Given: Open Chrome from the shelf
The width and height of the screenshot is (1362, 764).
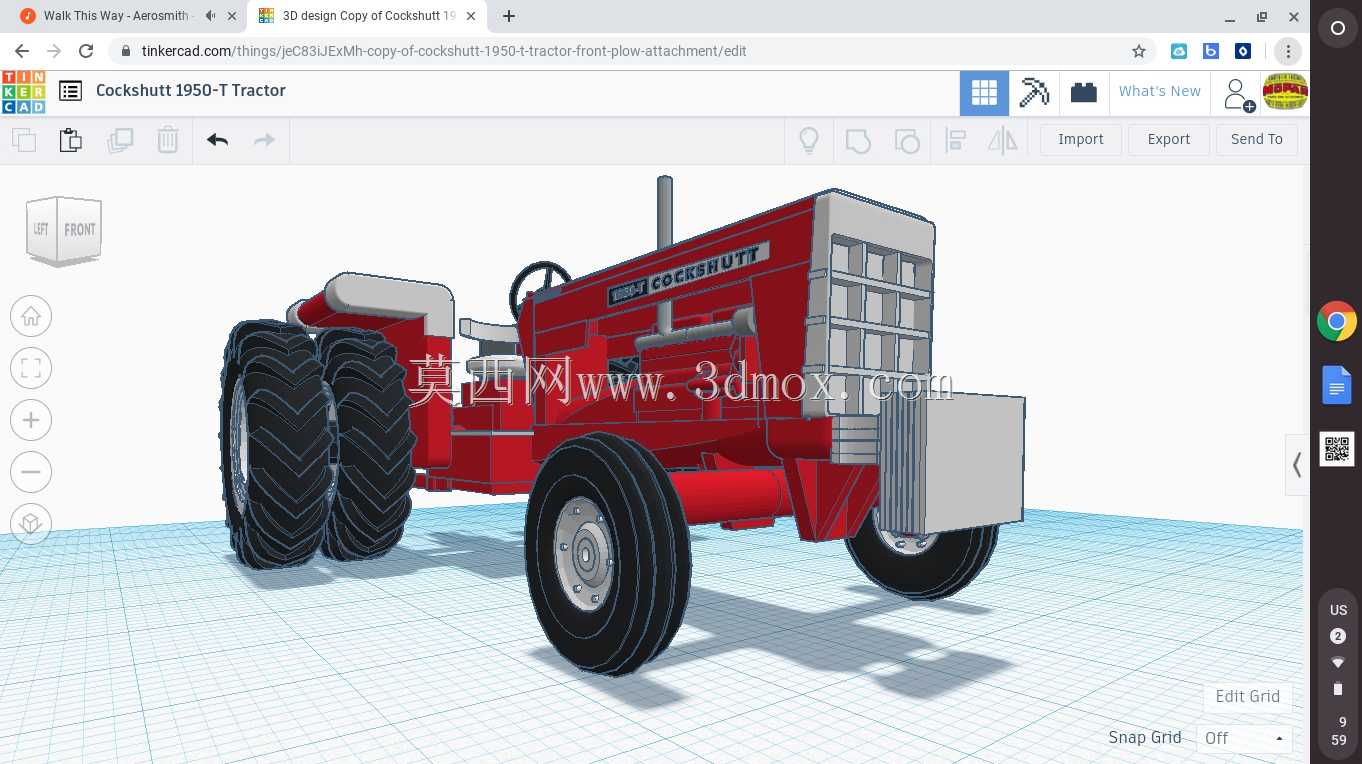Looking at the screenshot, I should [x=1337, y=322].
